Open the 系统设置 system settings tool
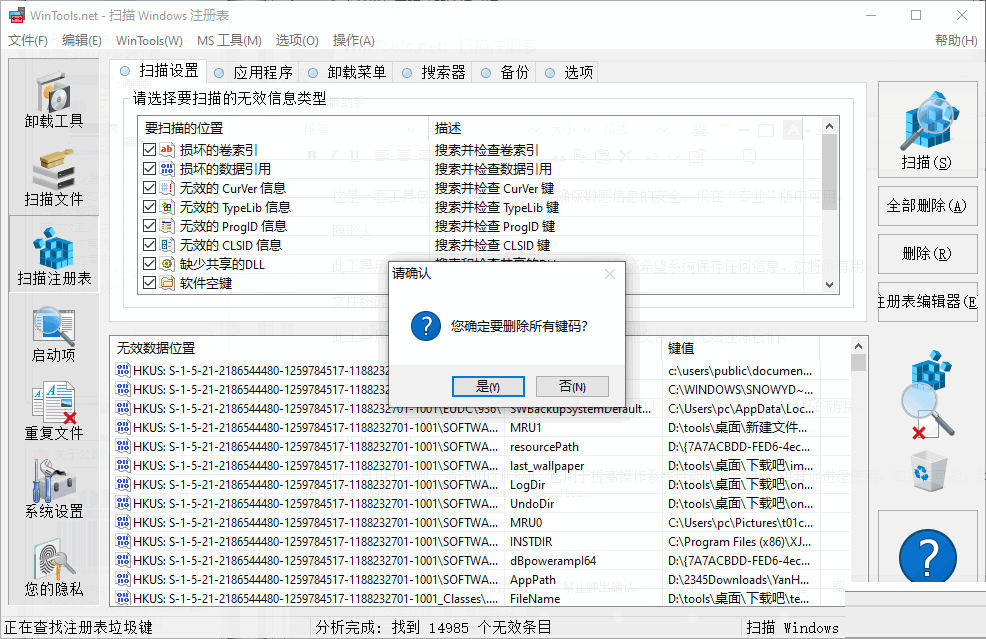The height and width of the screenshot is (639, 986). click(54, 489)
